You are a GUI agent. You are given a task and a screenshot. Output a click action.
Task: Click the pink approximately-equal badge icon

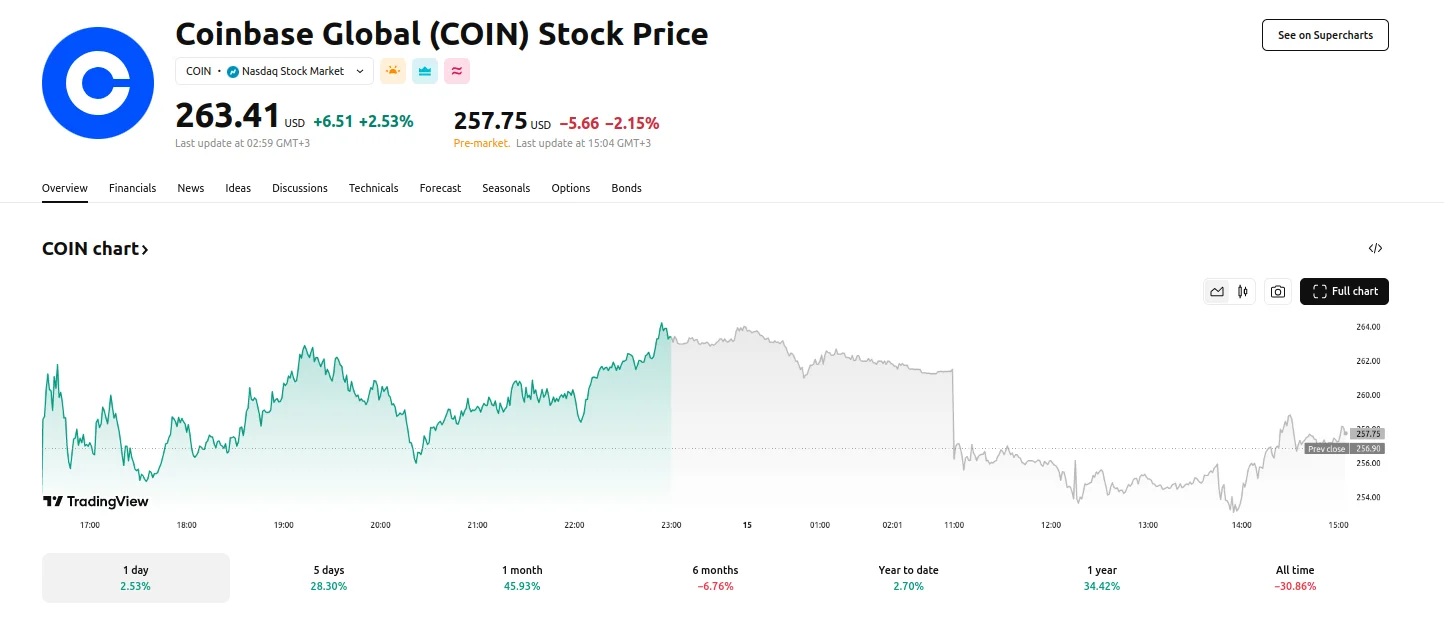[x=457, y=71]
